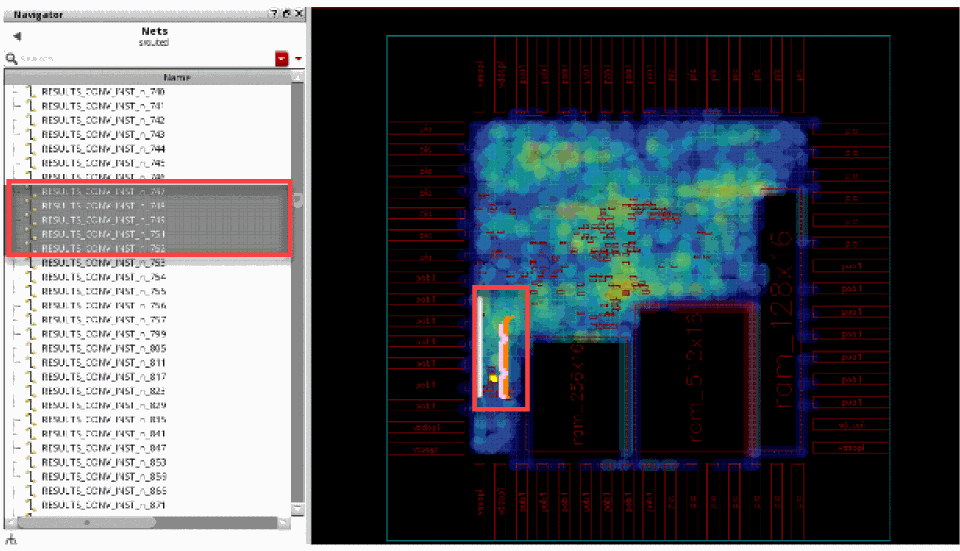Click the net icon of RESULTS_CONV_INST_n_744
The width and height of the screenshot is (960, 551).
pos(31,149)
